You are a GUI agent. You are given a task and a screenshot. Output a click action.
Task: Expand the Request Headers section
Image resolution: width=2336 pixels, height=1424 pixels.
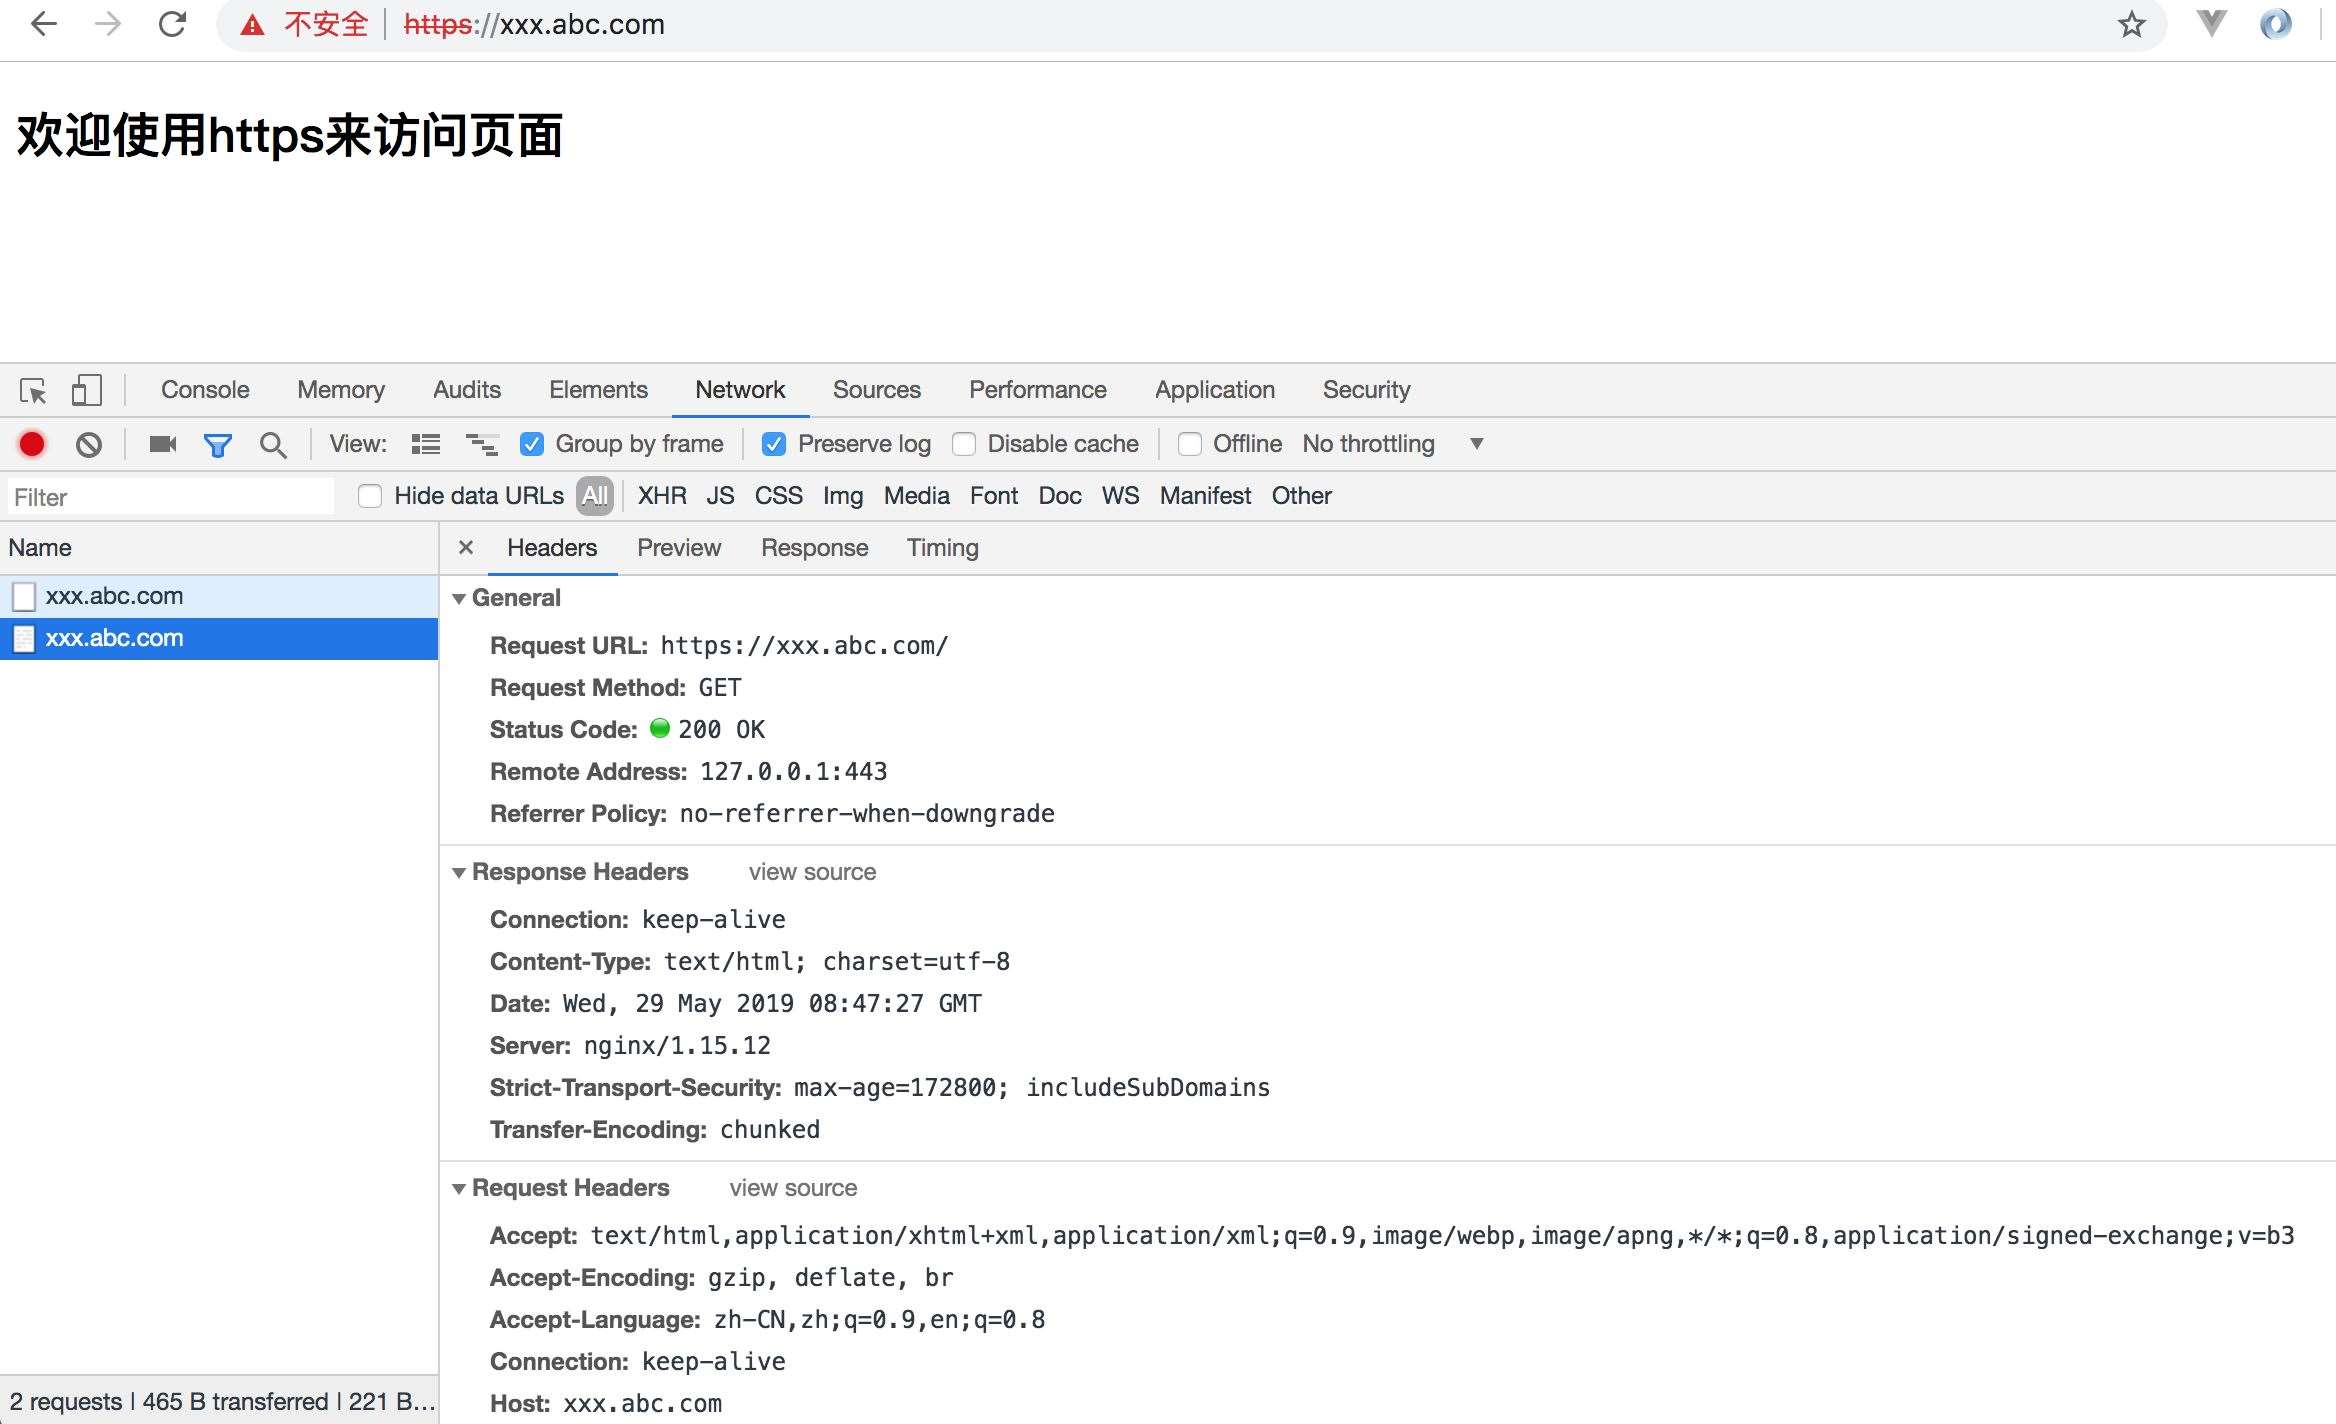point(462,1189)
